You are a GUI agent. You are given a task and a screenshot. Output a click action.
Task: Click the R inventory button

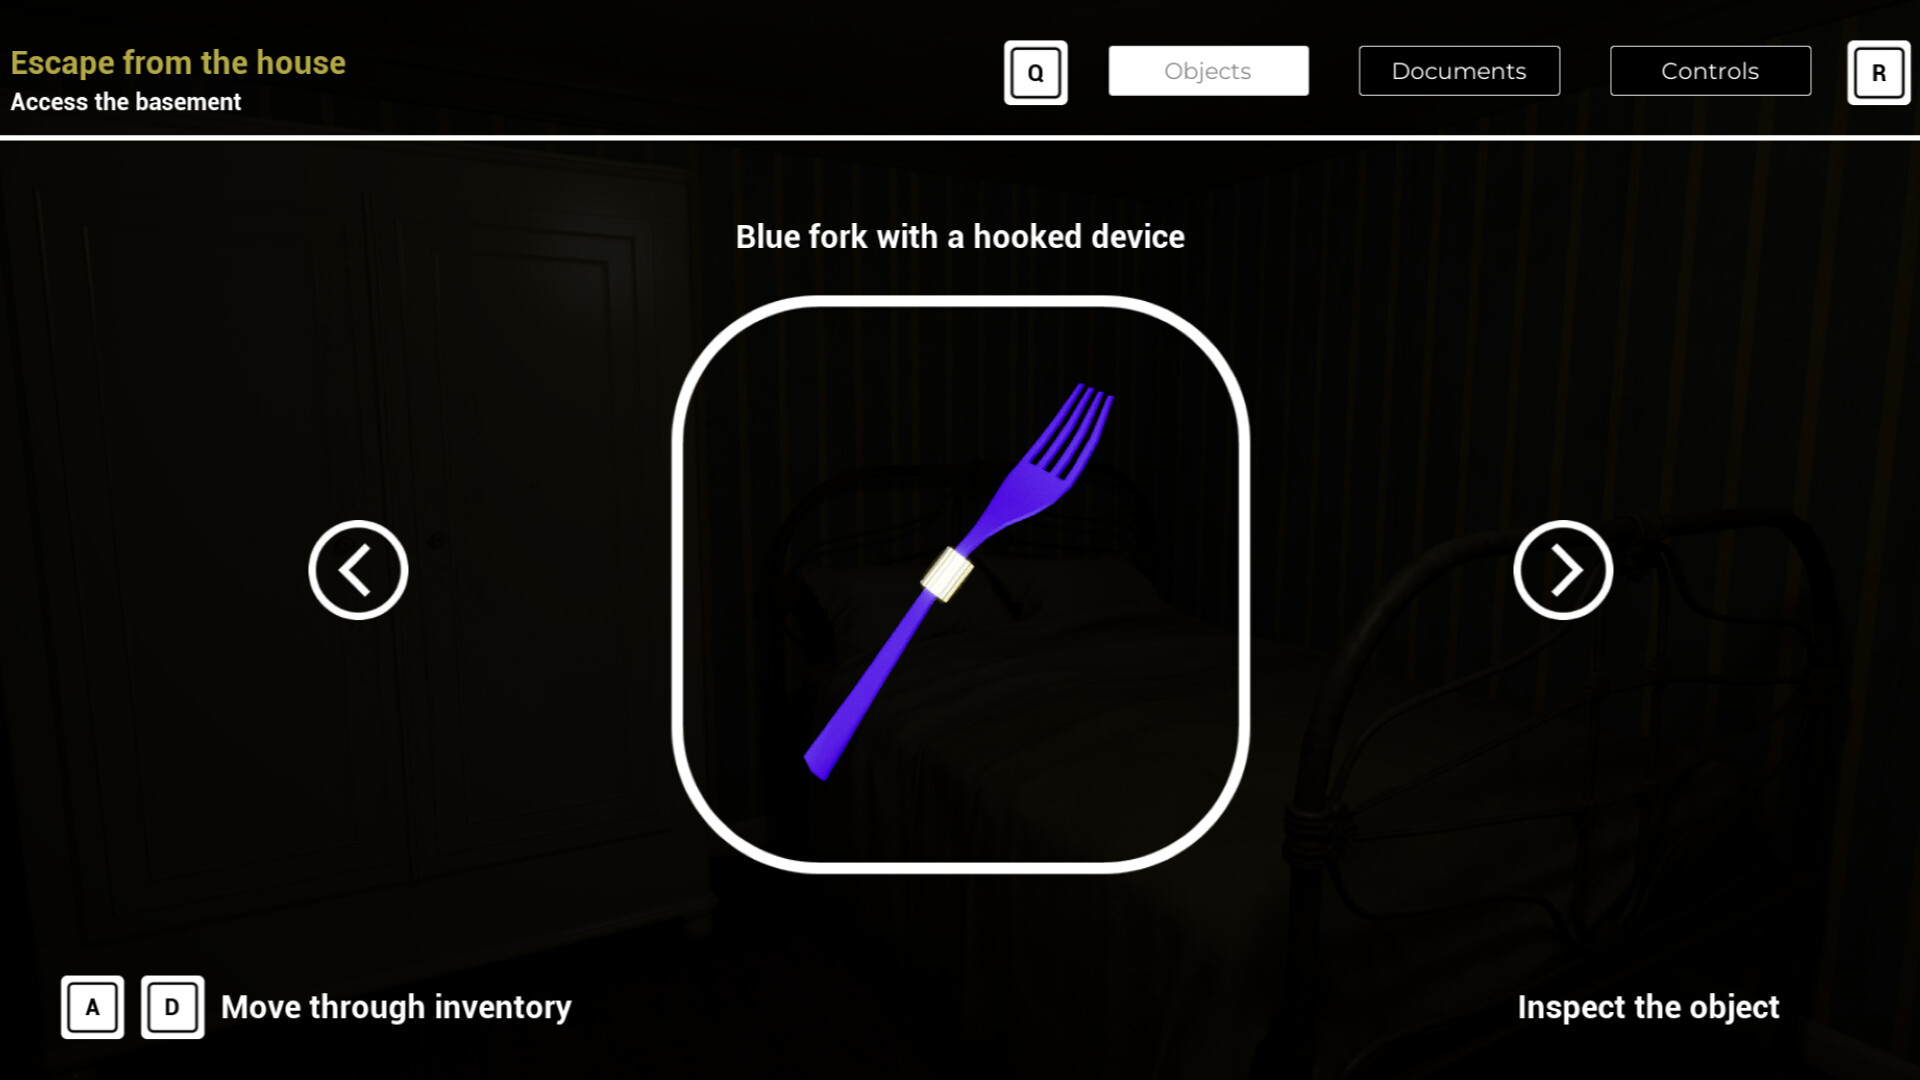(x=1878, y=73)
